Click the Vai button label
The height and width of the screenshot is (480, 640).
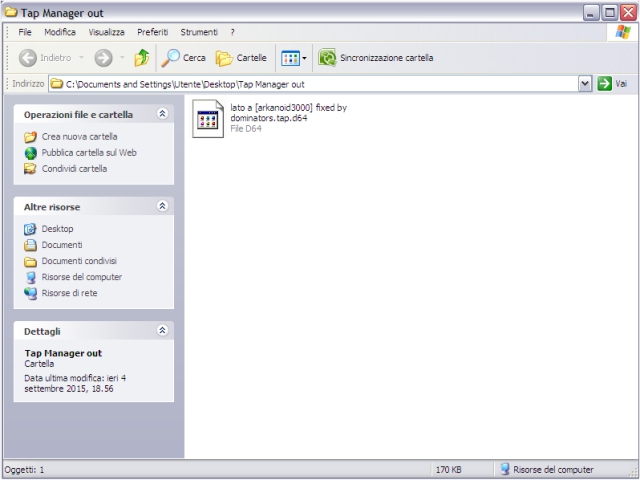[x=621, y=84]
